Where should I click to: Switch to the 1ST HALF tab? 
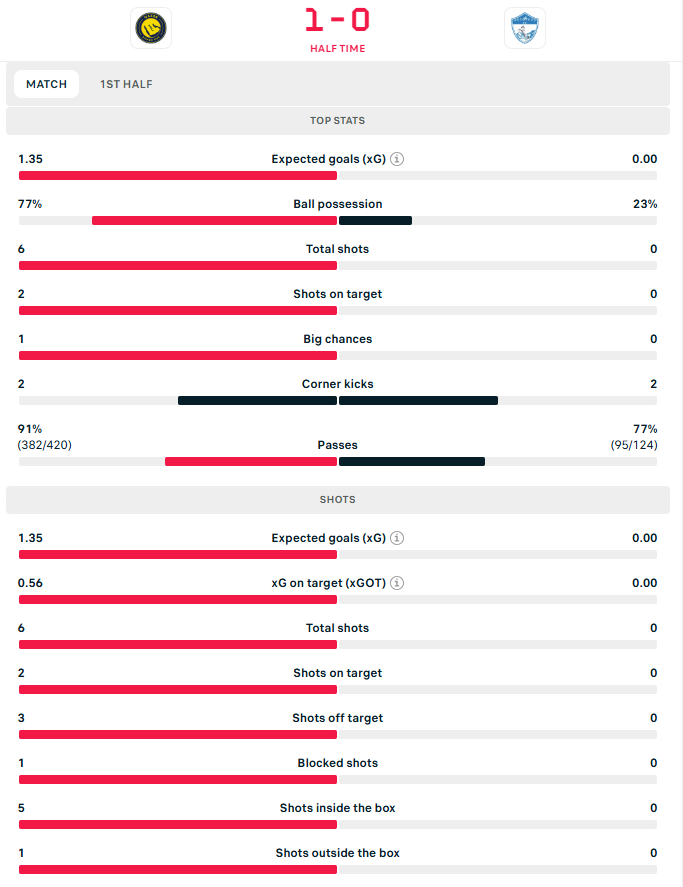tap(126, 84)
